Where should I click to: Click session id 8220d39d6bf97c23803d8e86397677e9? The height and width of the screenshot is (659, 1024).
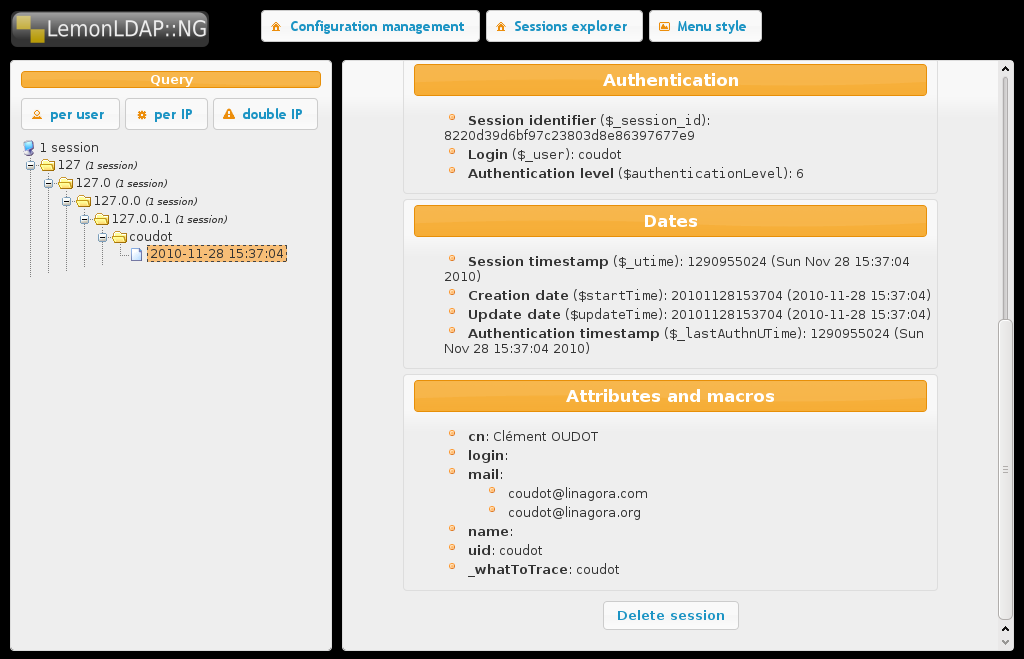tap(569, 136)
